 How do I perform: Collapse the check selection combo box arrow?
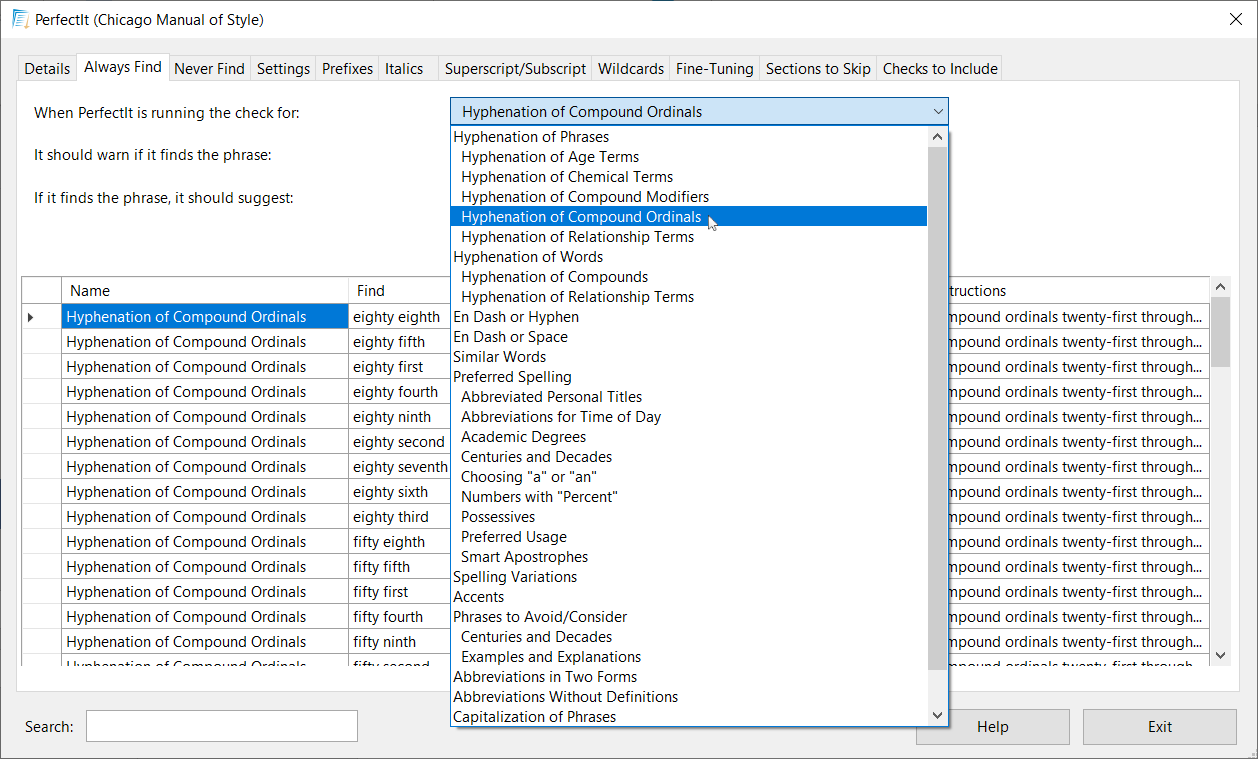[x=937, y=112]
